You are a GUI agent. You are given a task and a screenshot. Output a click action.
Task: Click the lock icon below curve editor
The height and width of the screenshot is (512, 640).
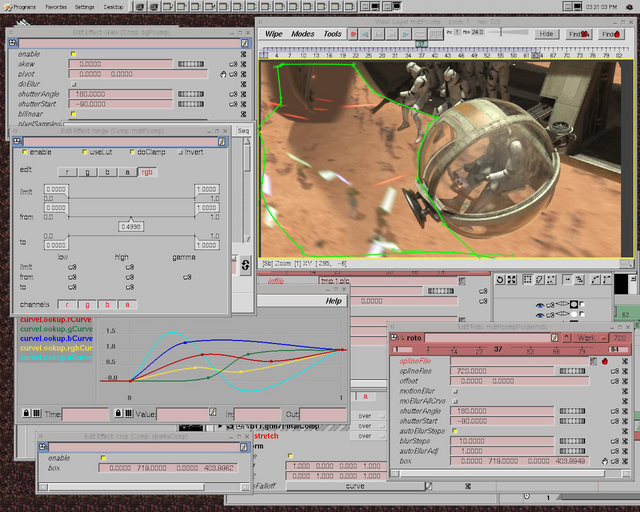pyautogui.click(x=24, y=412)
